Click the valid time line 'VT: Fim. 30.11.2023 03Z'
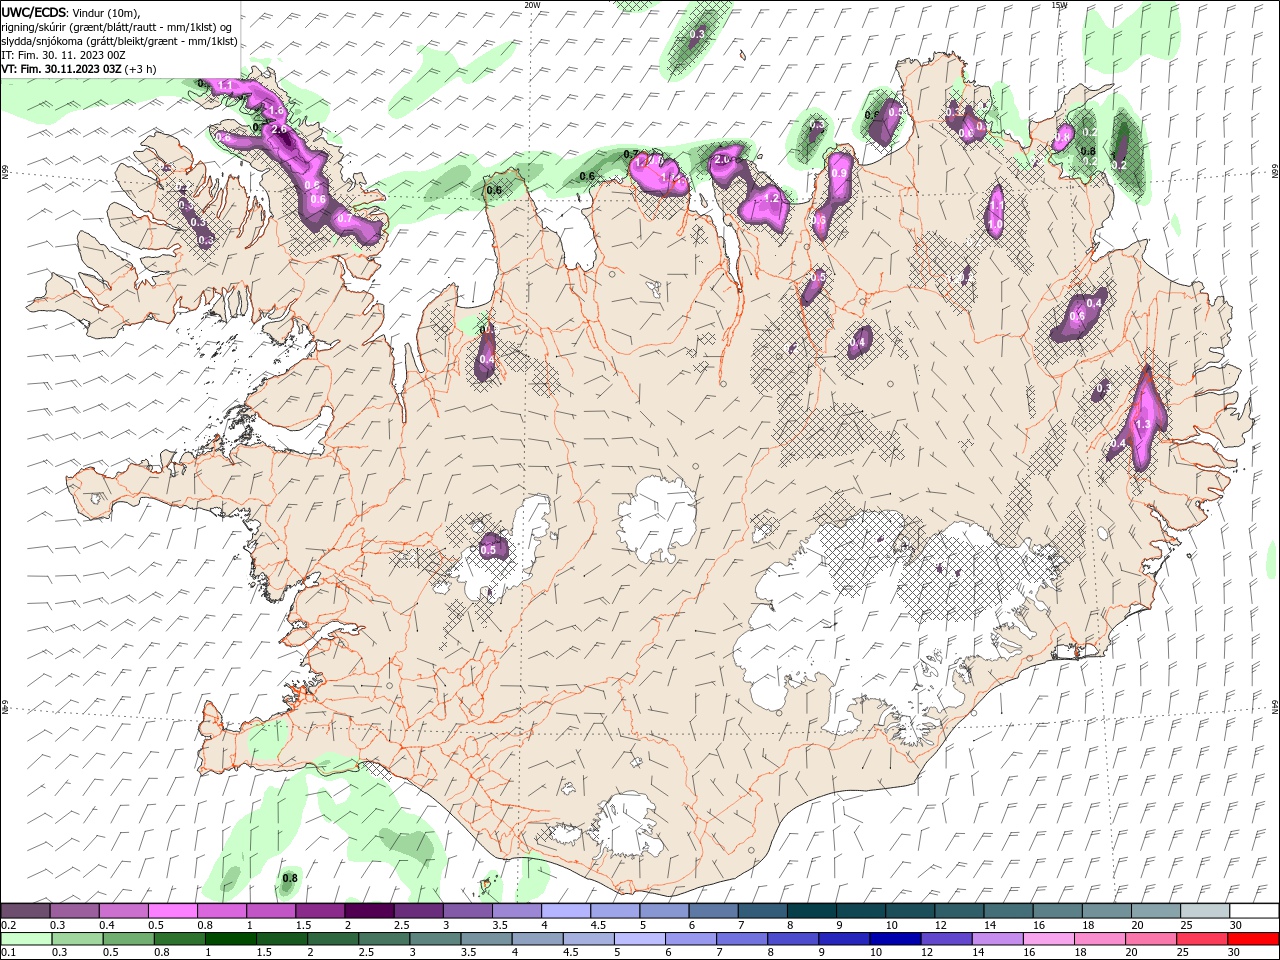Screen dimensions: 1280x960 62,69
